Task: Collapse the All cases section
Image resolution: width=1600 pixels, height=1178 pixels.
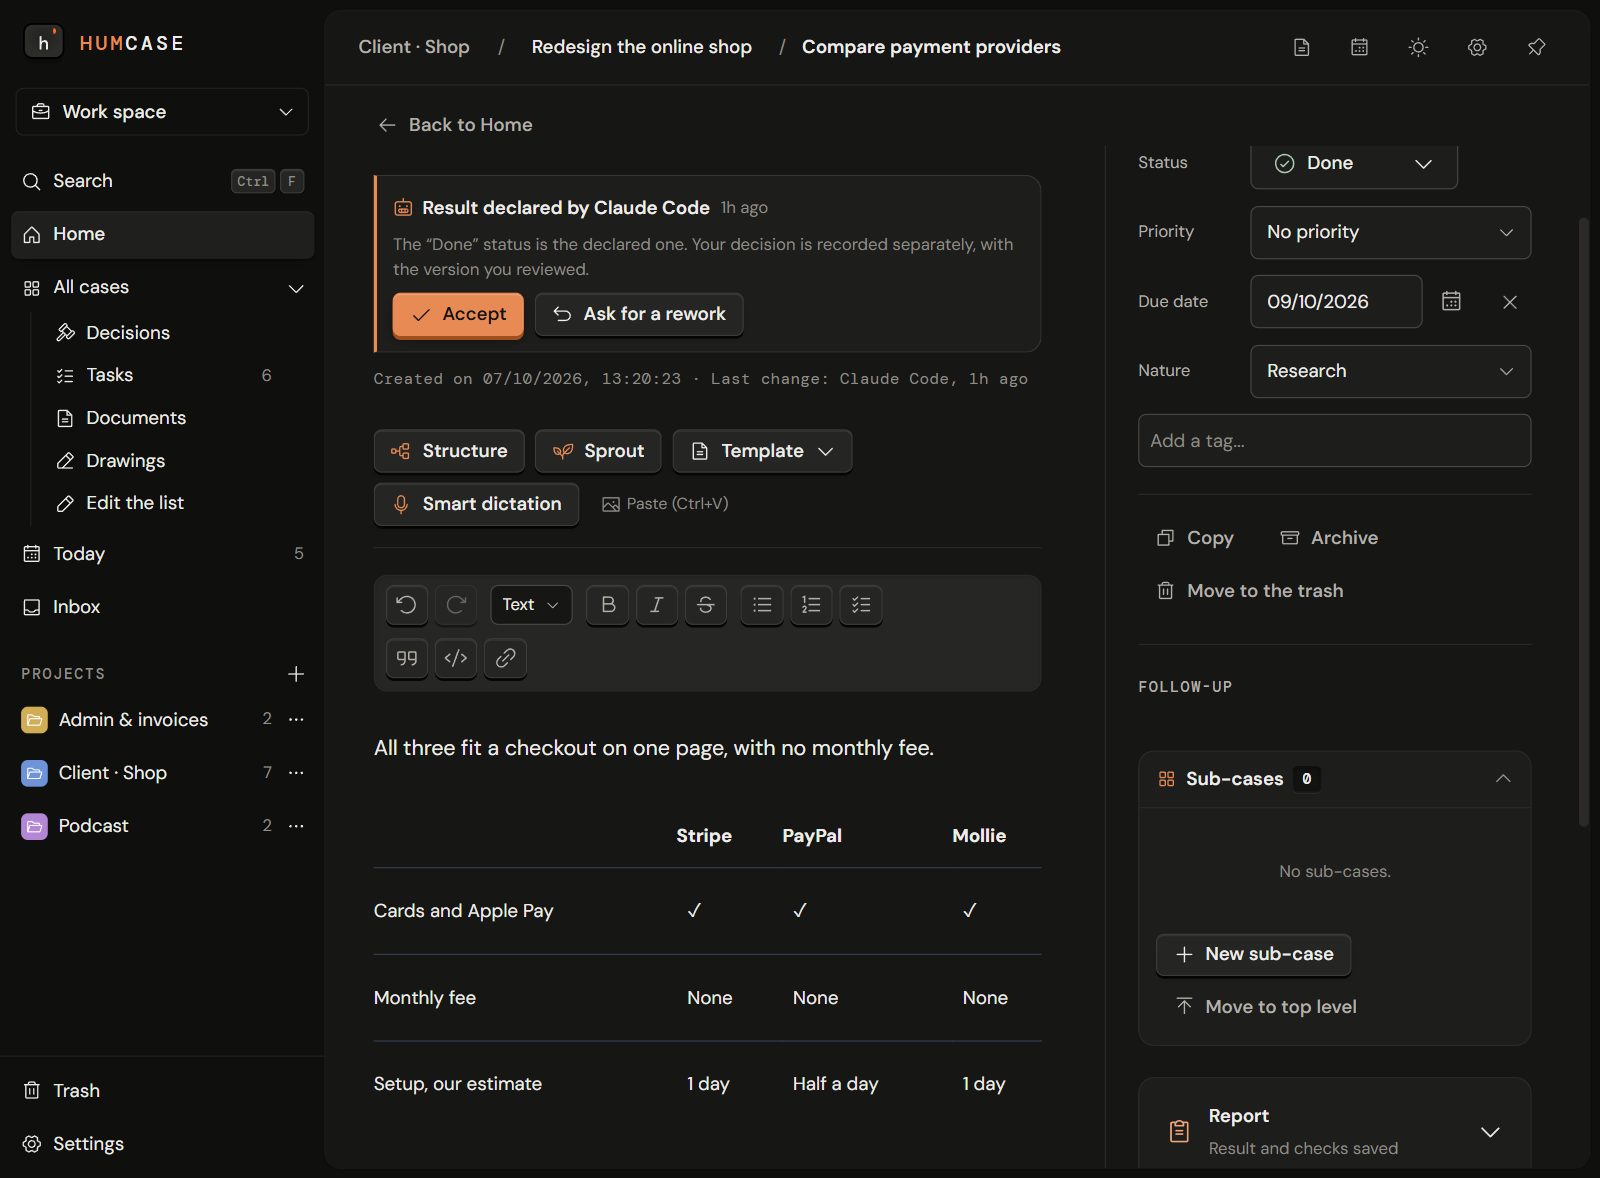Action: (x=296, y=288)
